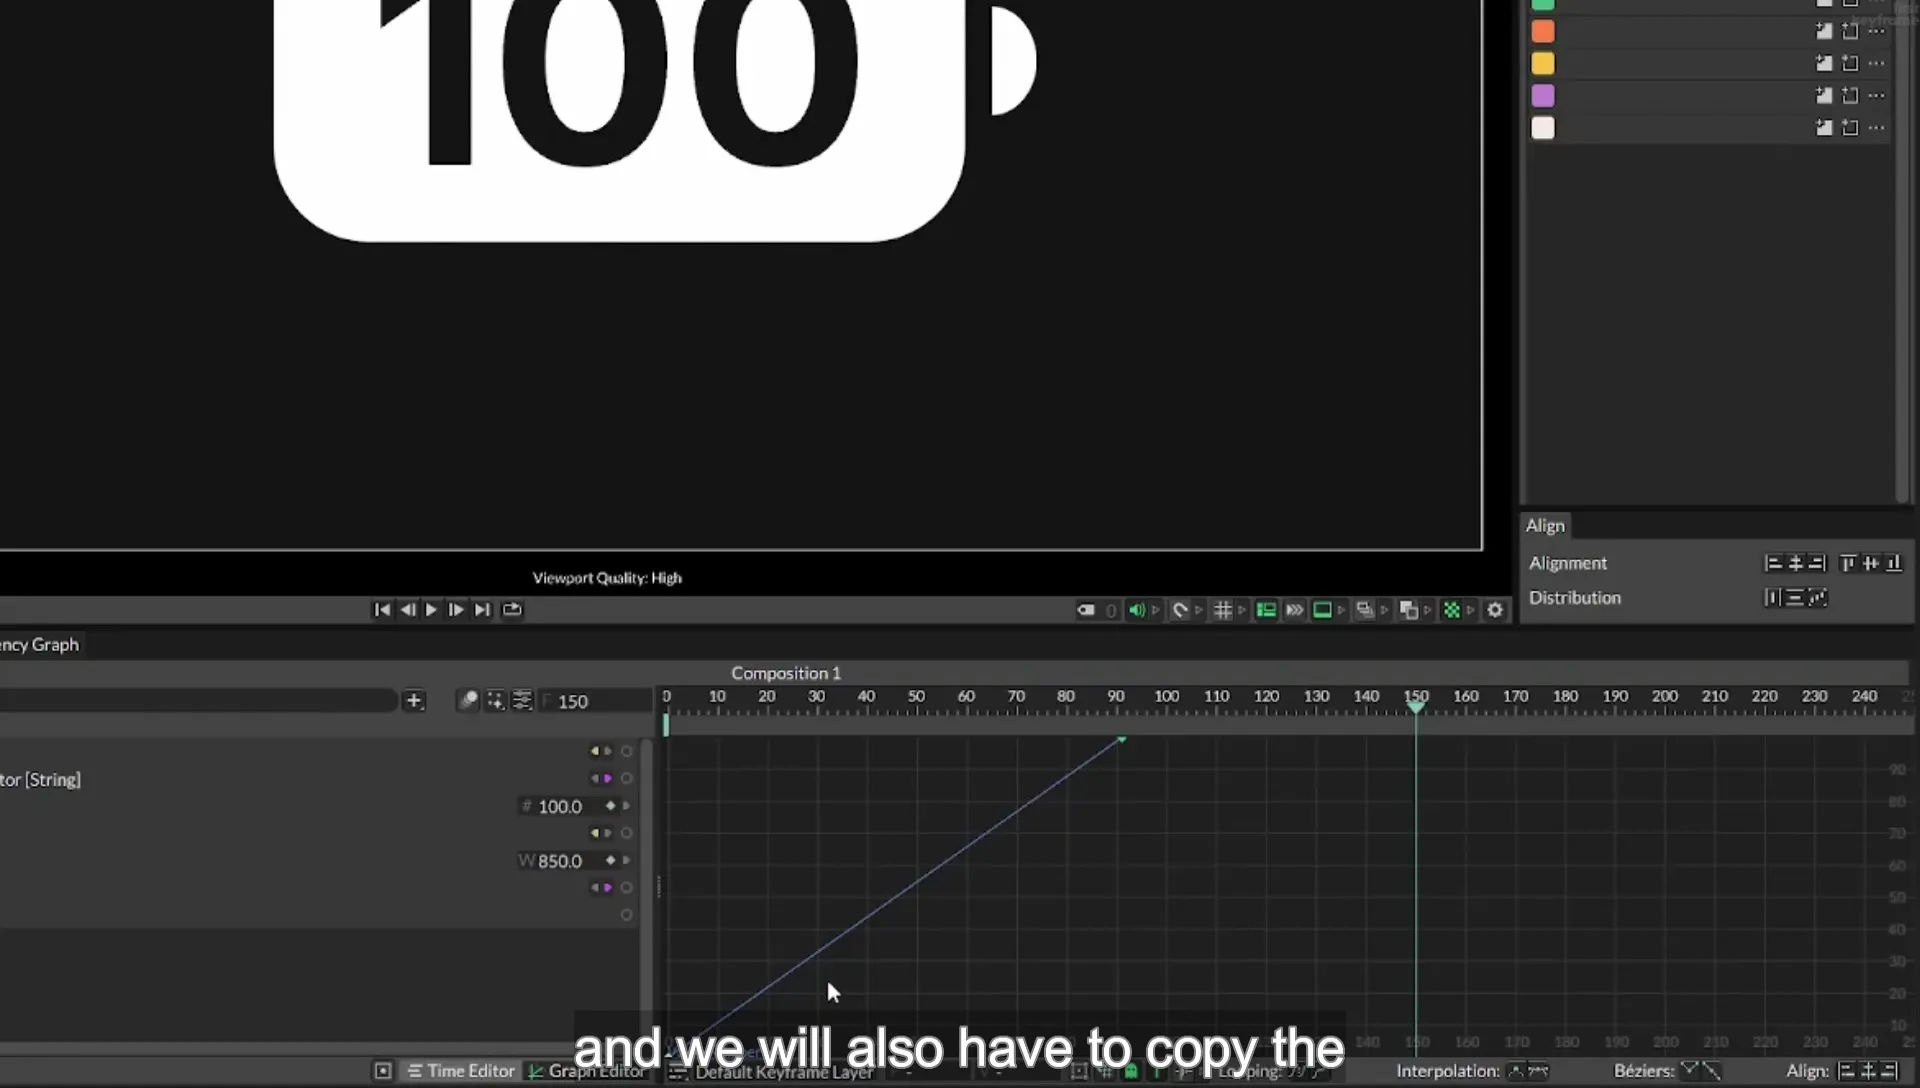The width and height of the screenshot is (1920, 1088).
Task: Expand options arrow beside checkerboard icon
Action: tap(1471, 610)
